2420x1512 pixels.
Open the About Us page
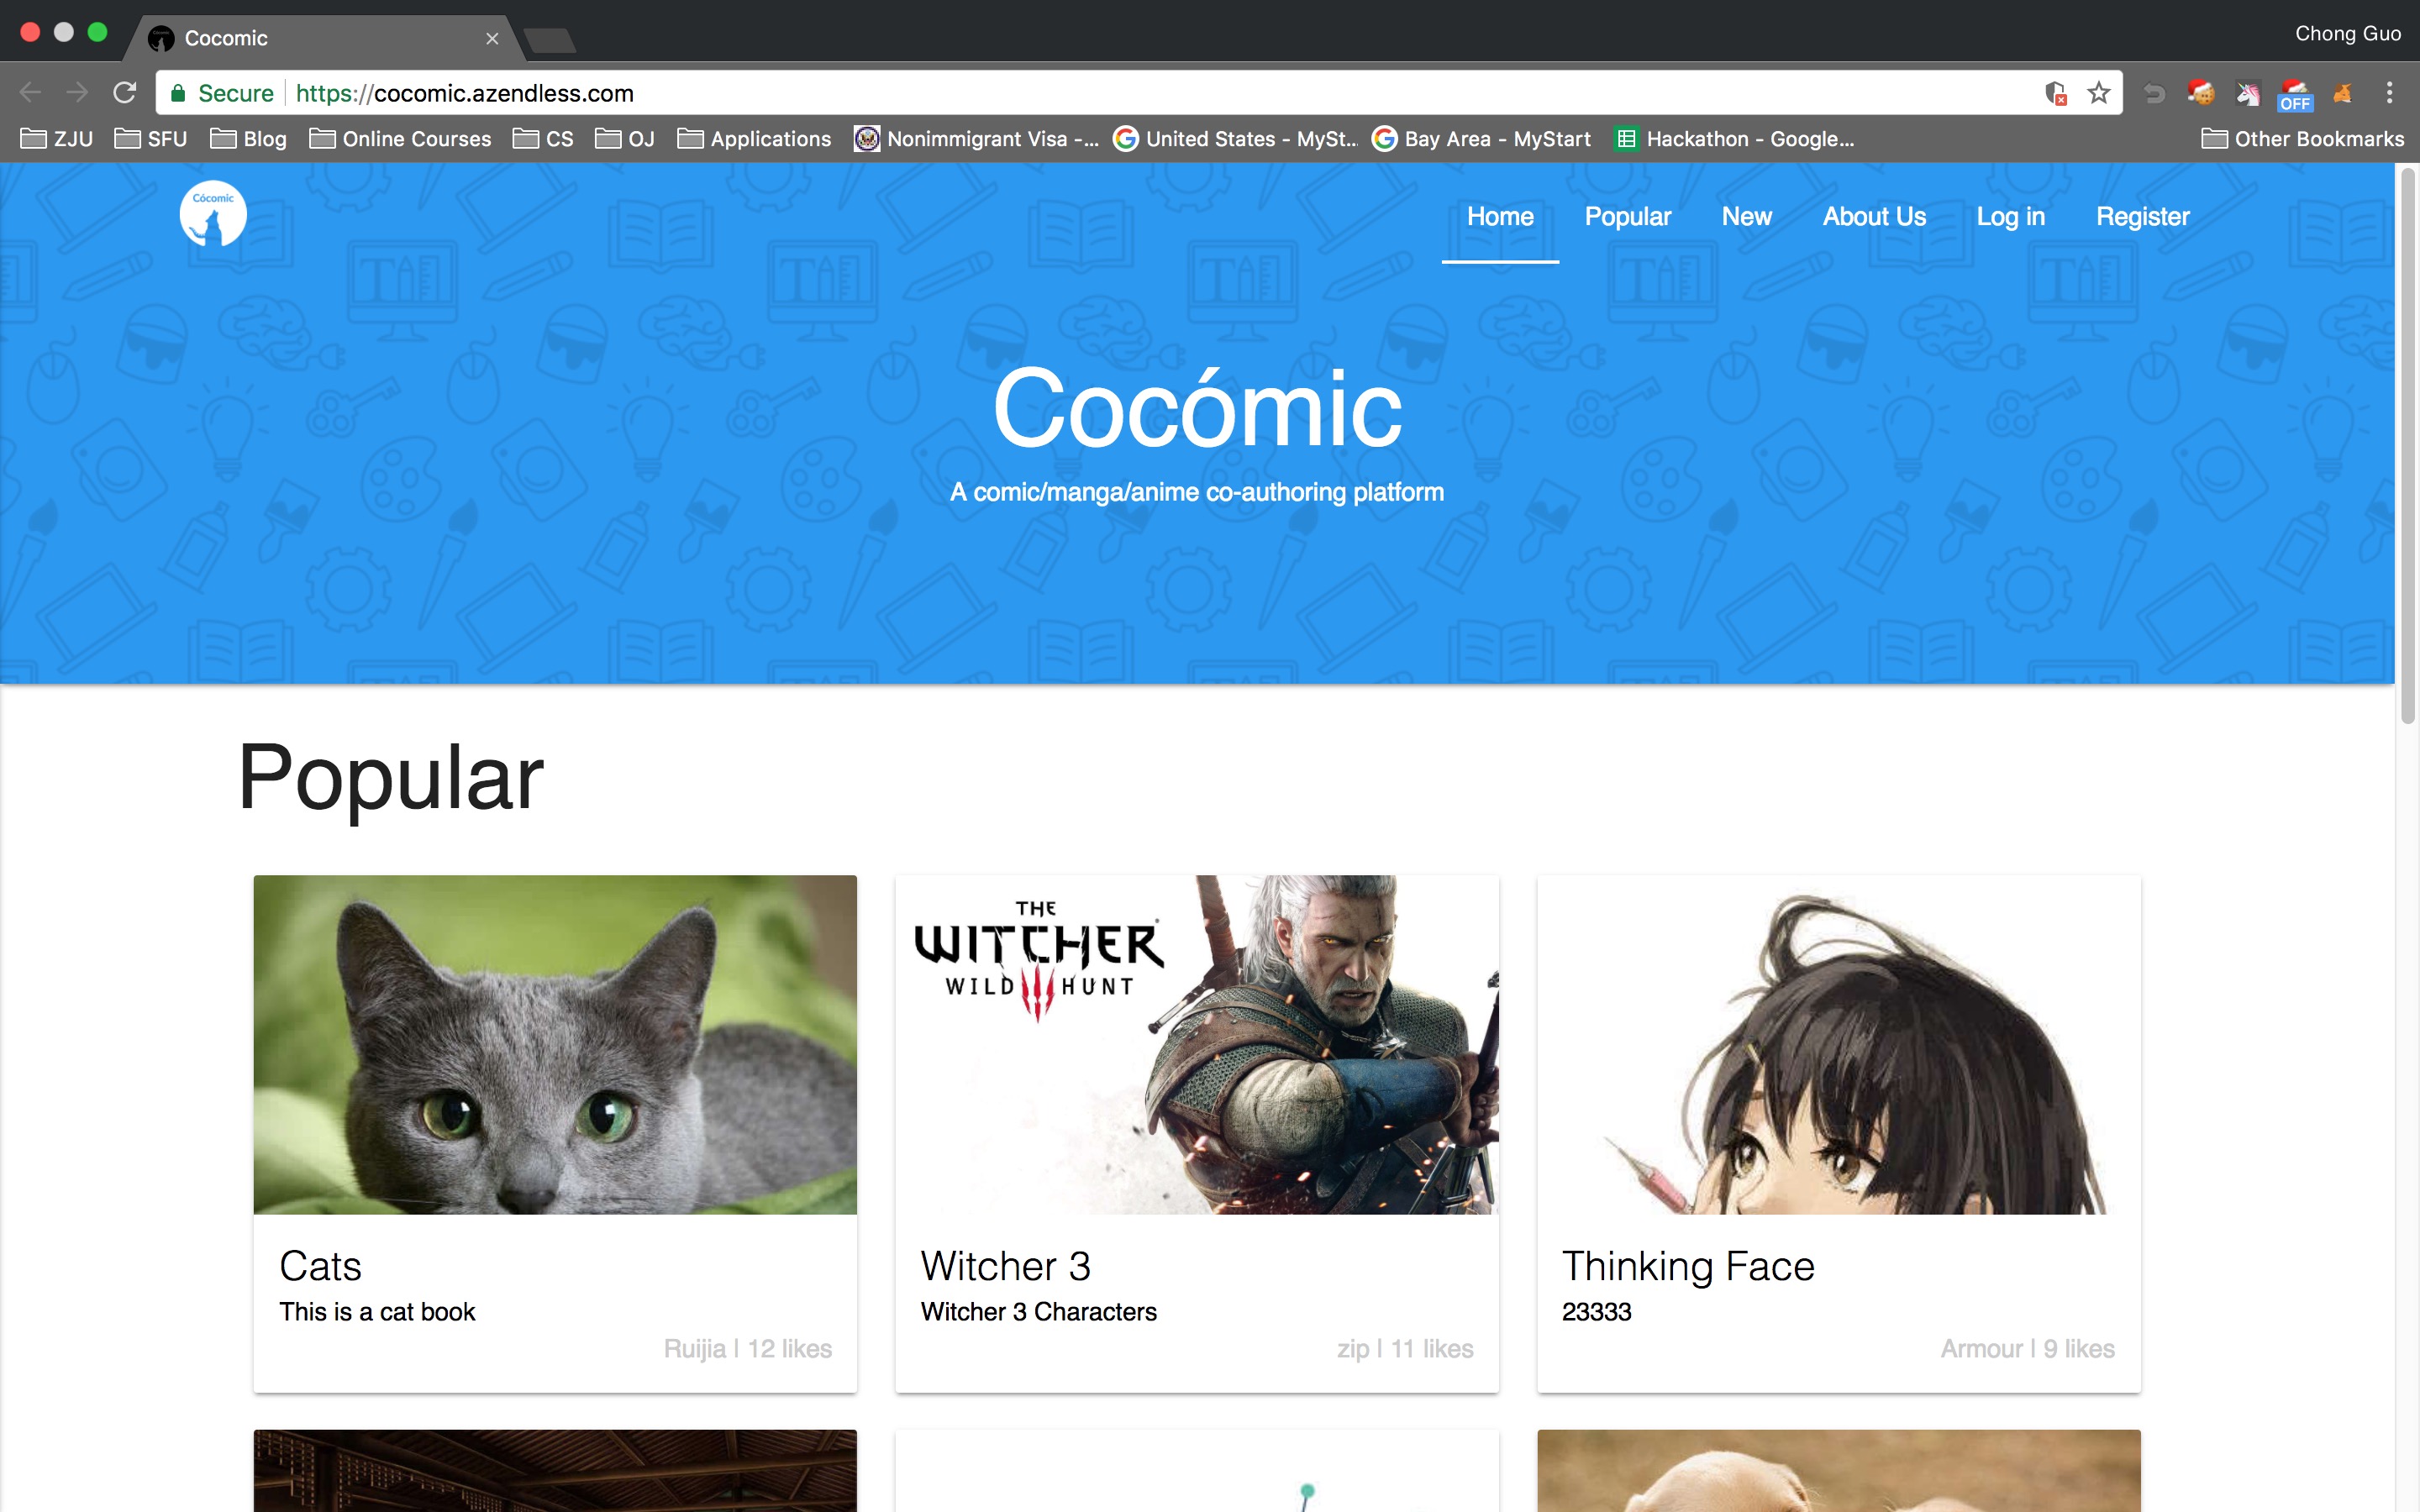click(x=1874, y=216)
